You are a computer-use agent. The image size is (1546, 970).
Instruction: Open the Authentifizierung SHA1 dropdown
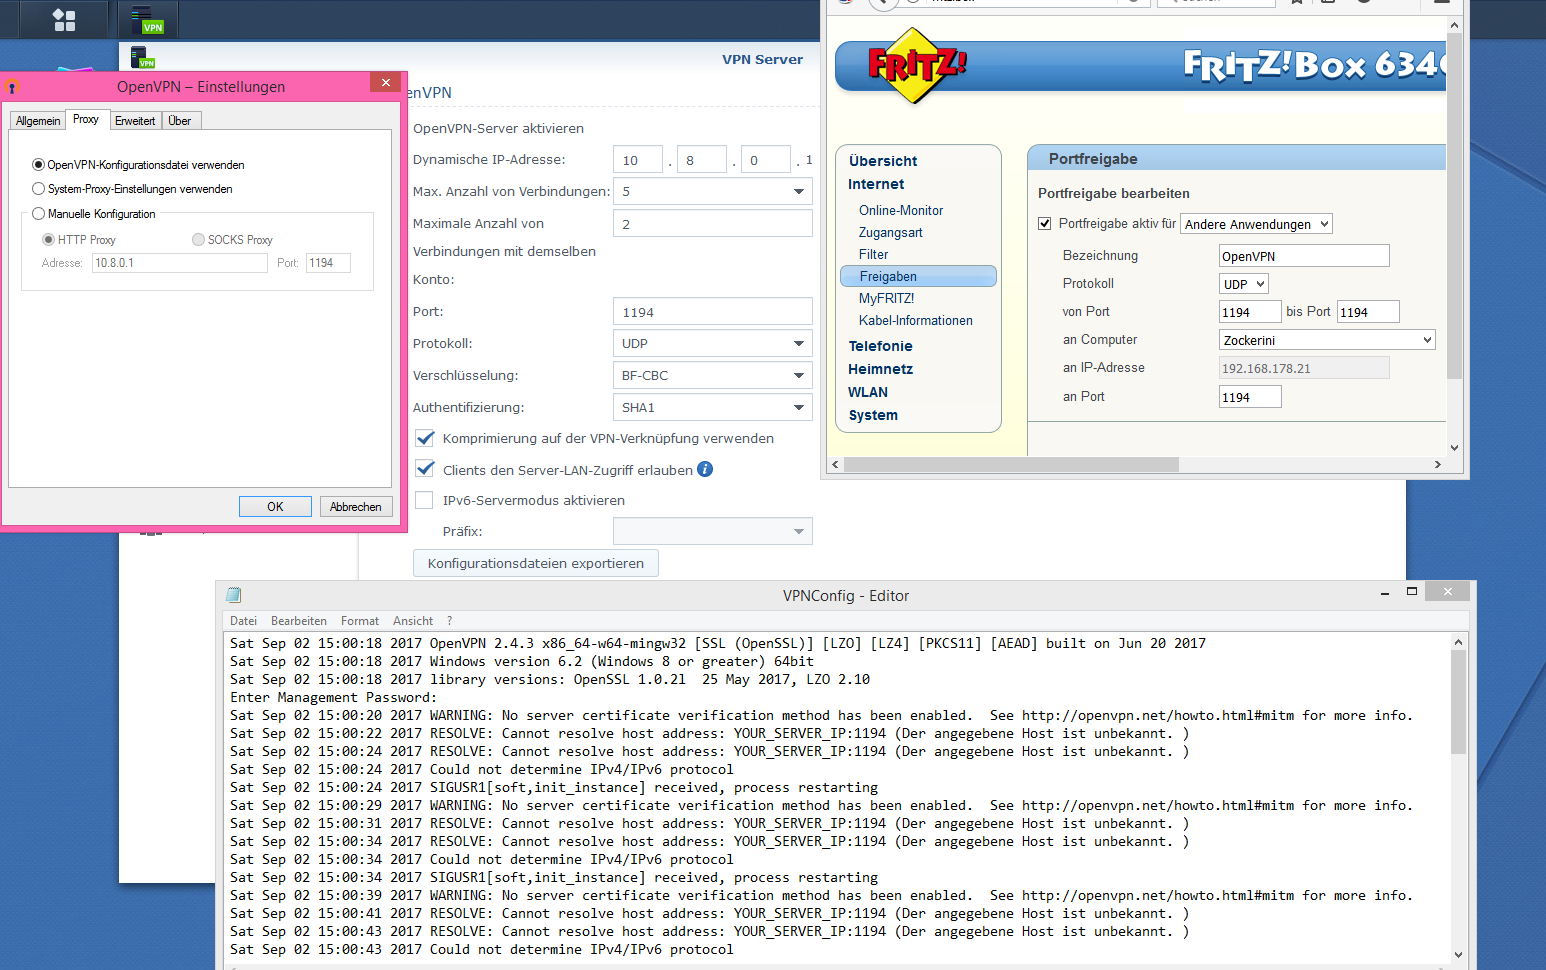[712, 407]
